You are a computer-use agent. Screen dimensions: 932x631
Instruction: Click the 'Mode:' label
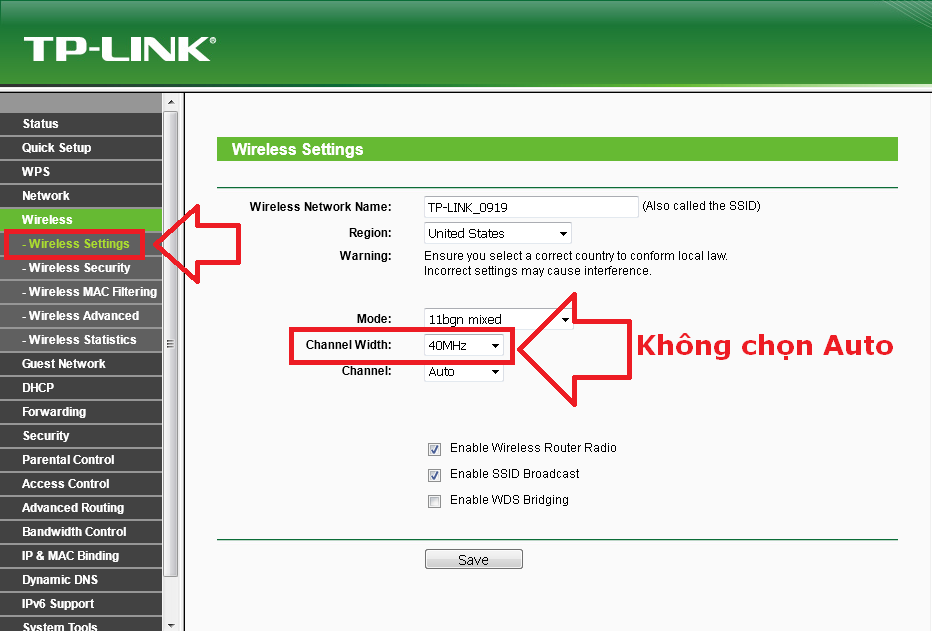(x=374, y=318)
